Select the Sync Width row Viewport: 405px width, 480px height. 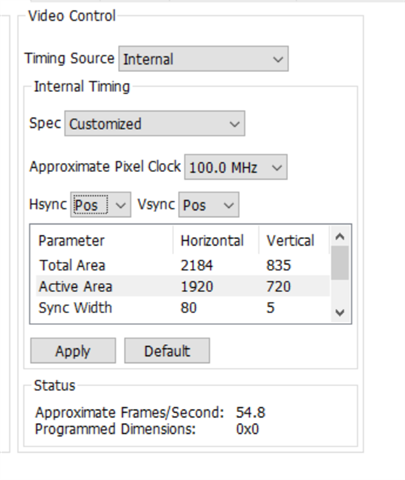(183, 307)
